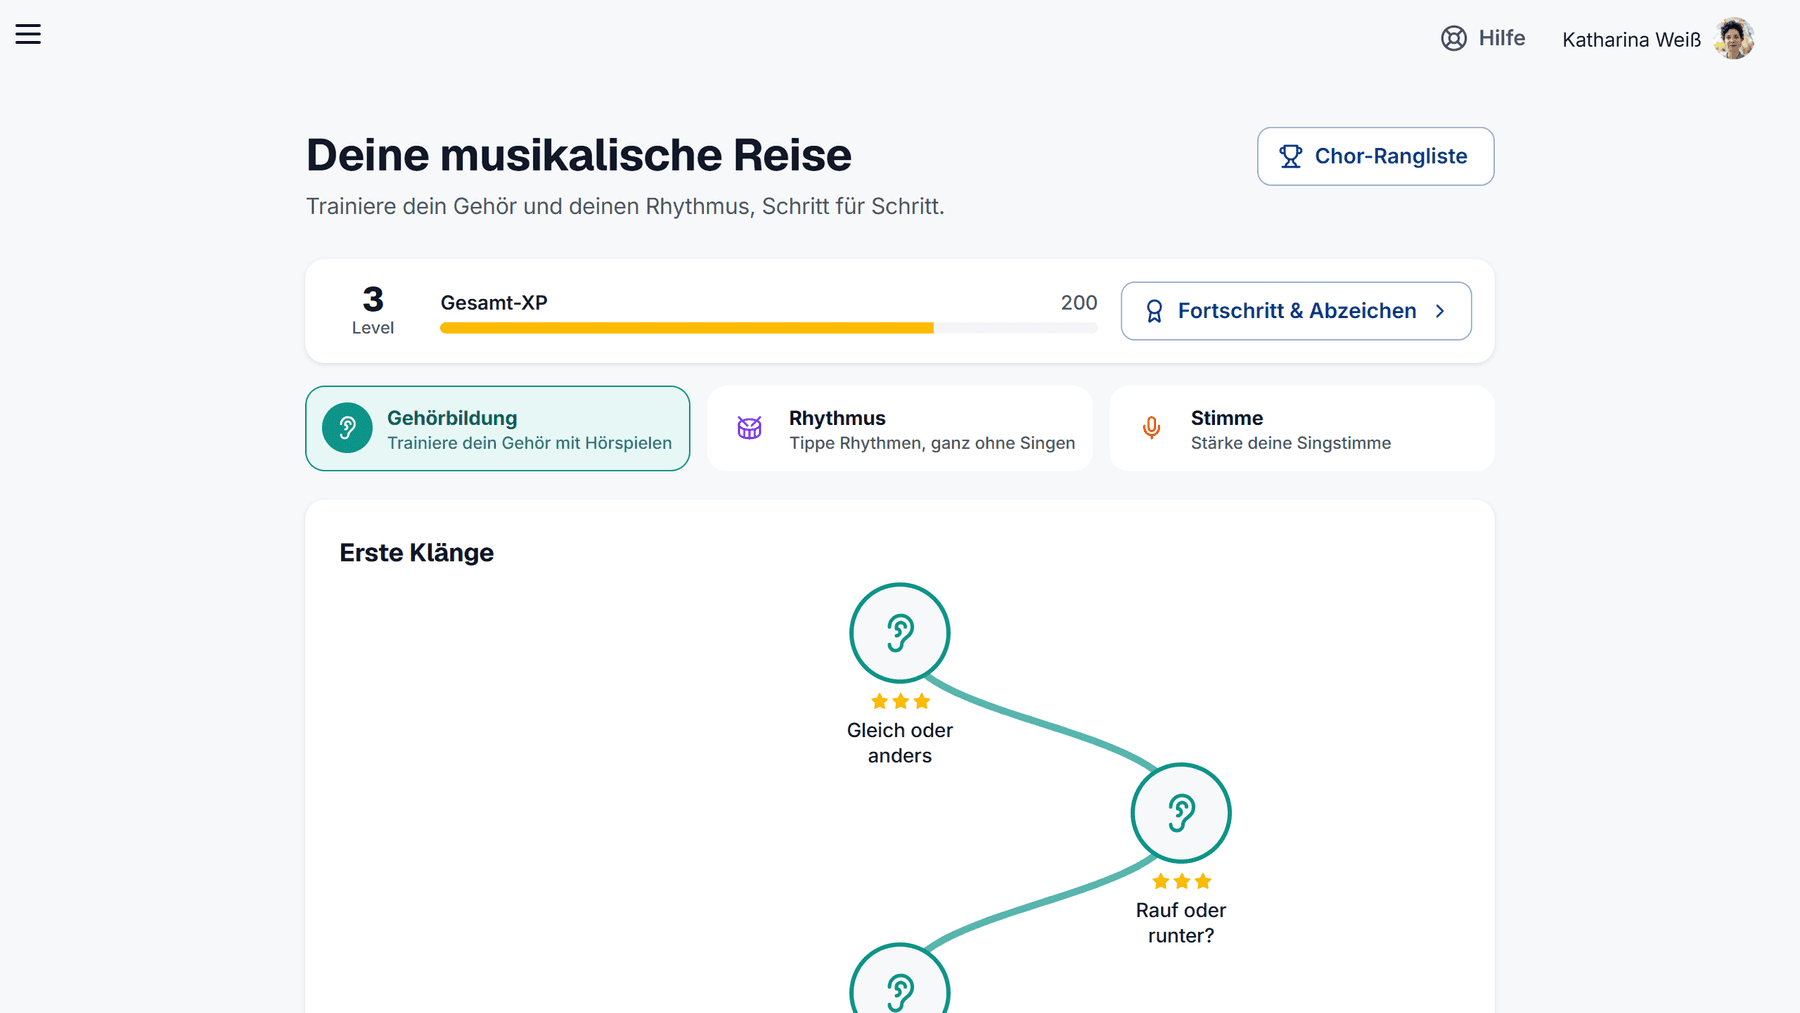The image size is (1800, 1013).
Task: Switch to the Rhythmus tab
Action: (899, 428)
